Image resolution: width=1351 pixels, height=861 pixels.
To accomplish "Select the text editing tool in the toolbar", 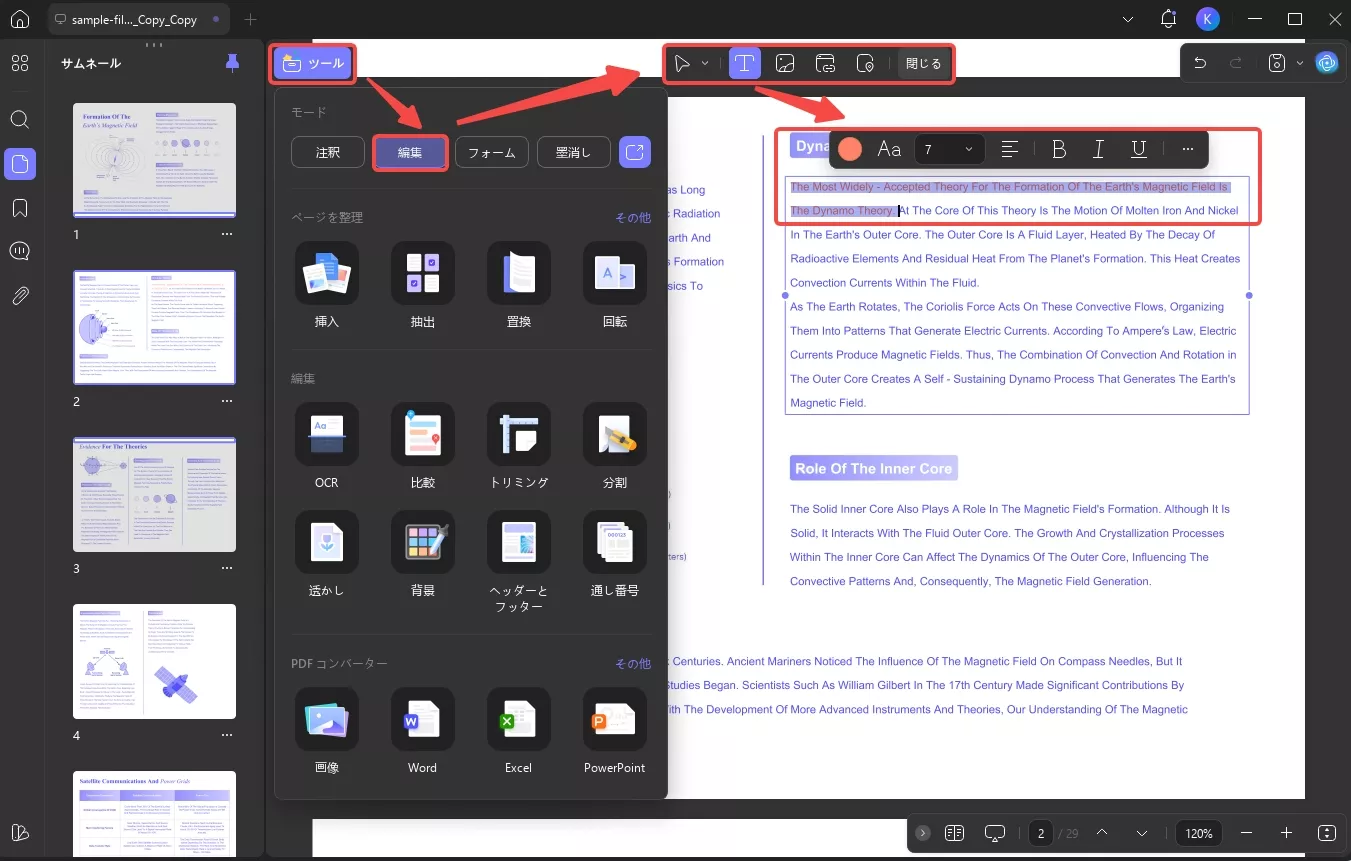I will (744, 63).
